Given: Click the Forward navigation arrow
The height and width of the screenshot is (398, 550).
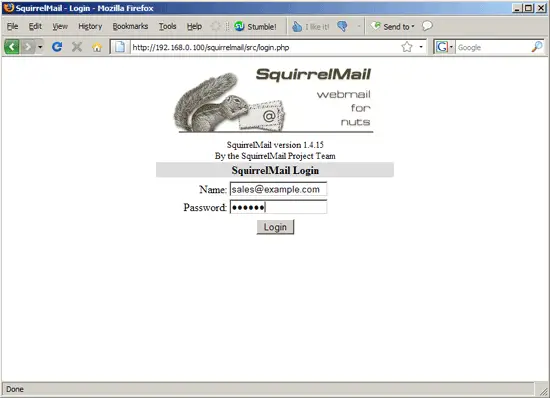Looking at the screenshot, I should click(x=27, y=47).
